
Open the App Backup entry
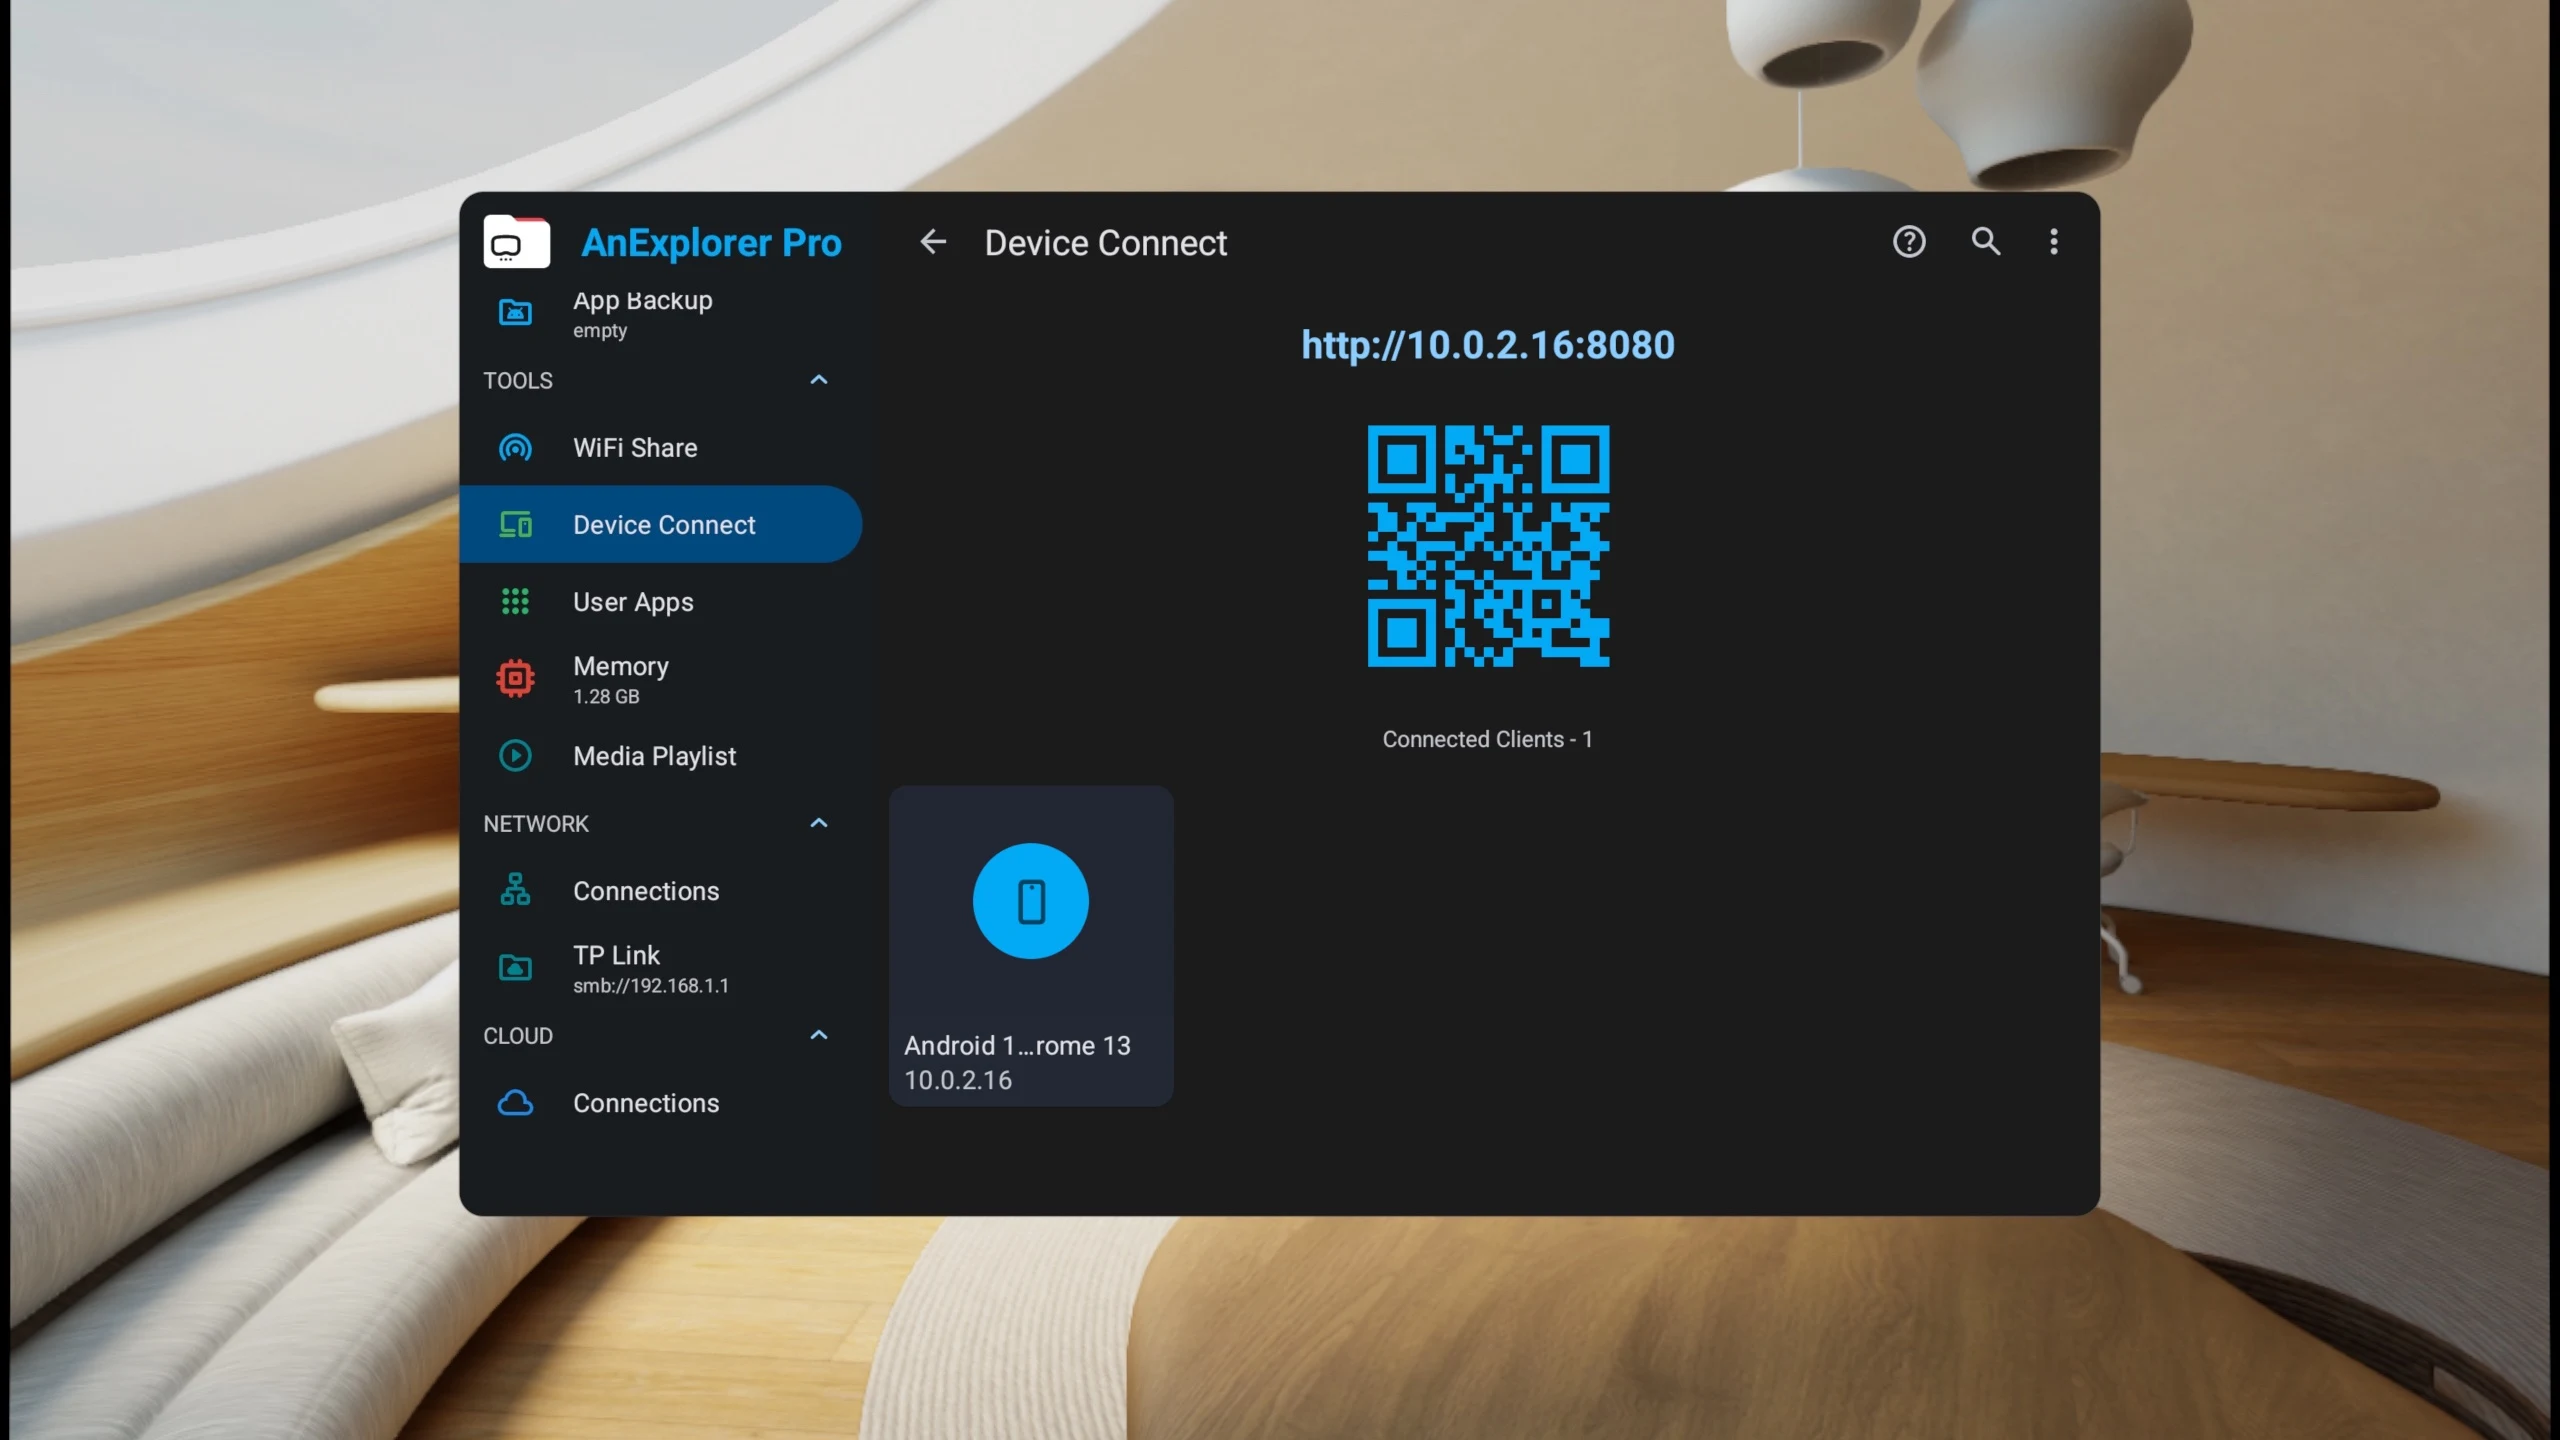660,314
